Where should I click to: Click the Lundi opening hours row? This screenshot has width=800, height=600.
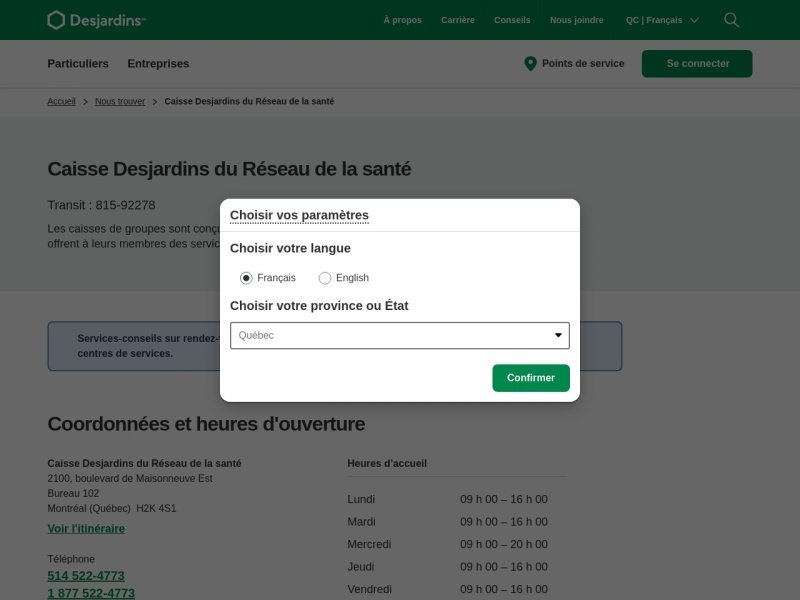coord(447,499)
